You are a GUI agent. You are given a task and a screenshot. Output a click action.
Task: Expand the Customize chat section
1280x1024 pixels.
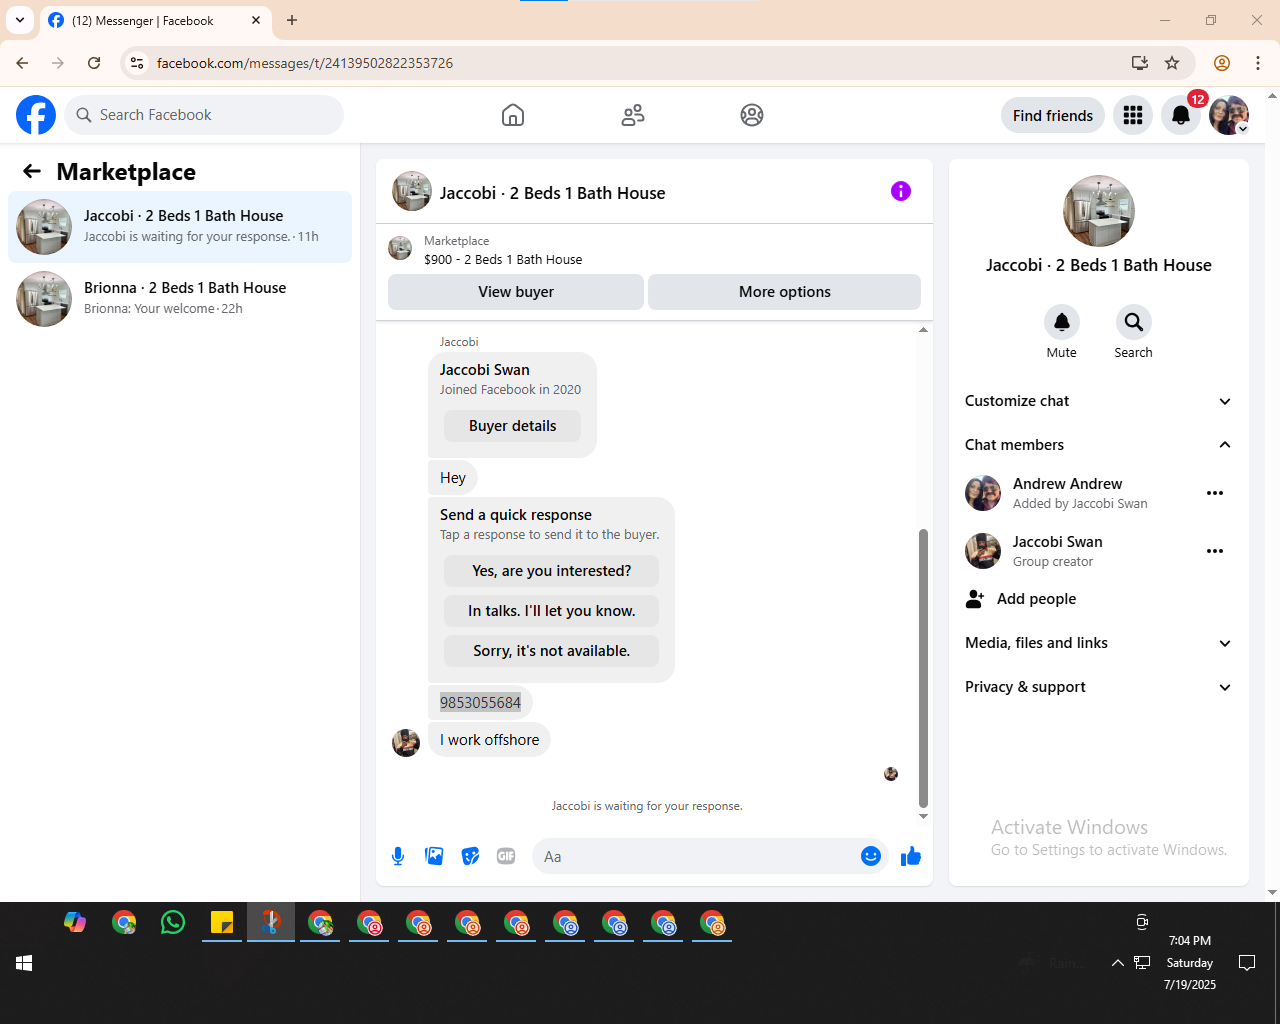point(1098,401)
